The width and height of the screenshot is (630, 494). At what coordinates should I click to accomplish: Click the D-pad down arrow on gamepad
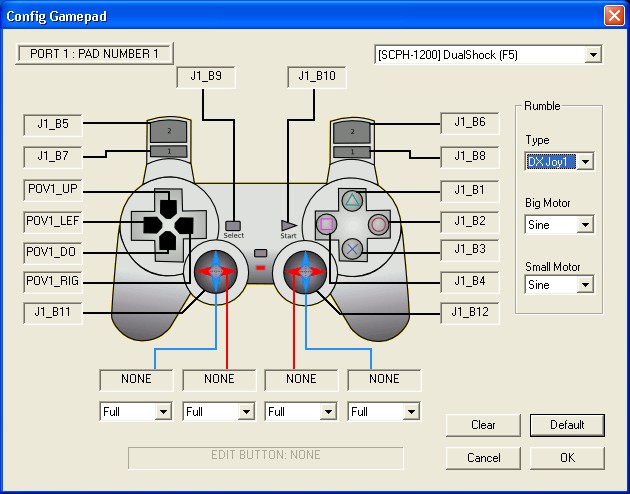click(x=168, y=241)
